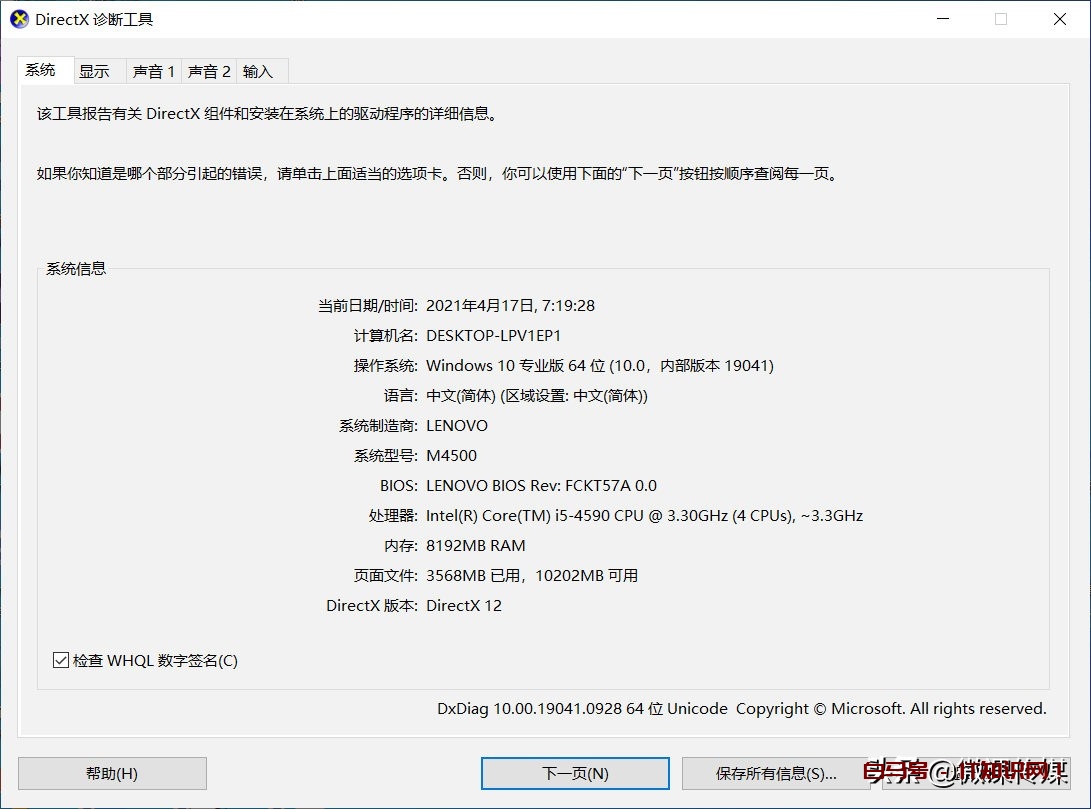Screen dimensions: 1091x809
Task: Click the 8192MB RAM memory text
Action: tap(476, 545)
